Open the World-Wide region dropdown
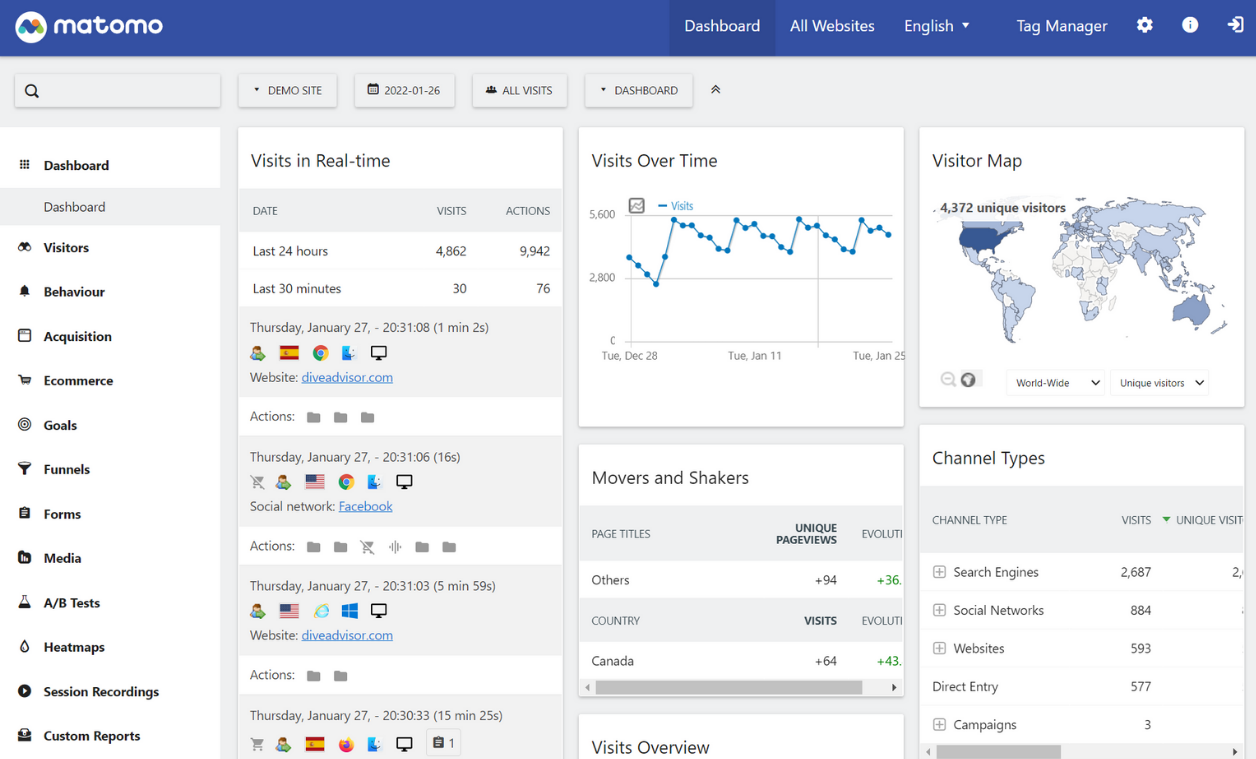Image resolution: width=1256 pixels, height=759 pixels. coord(1054,382)
